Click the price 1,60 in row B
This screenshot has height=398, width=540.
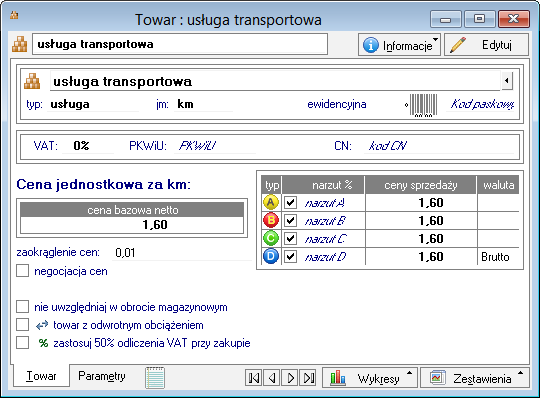pyautogui.click(x=431, y=221)
